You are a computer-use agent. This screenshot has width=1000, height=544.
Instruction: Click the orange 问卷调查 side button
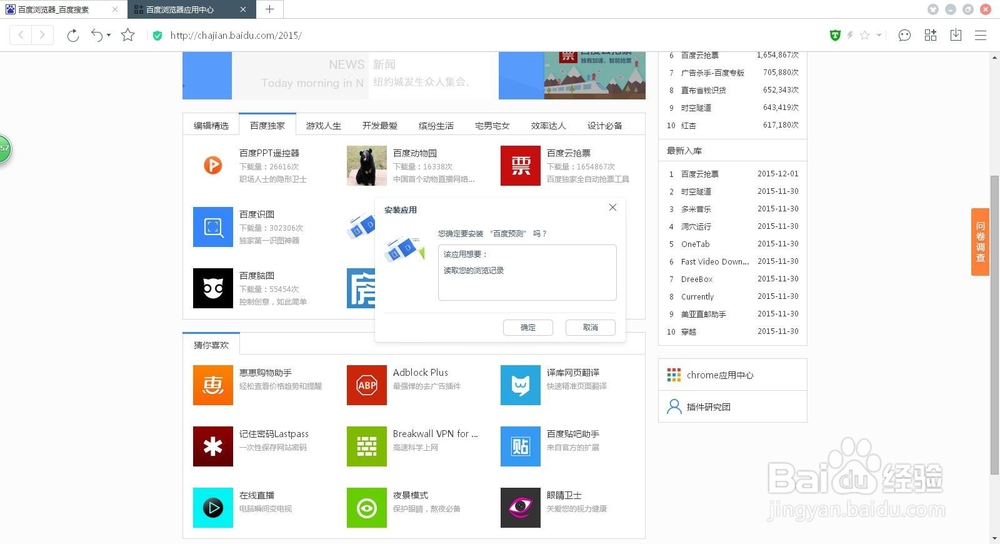pos(980,242)
